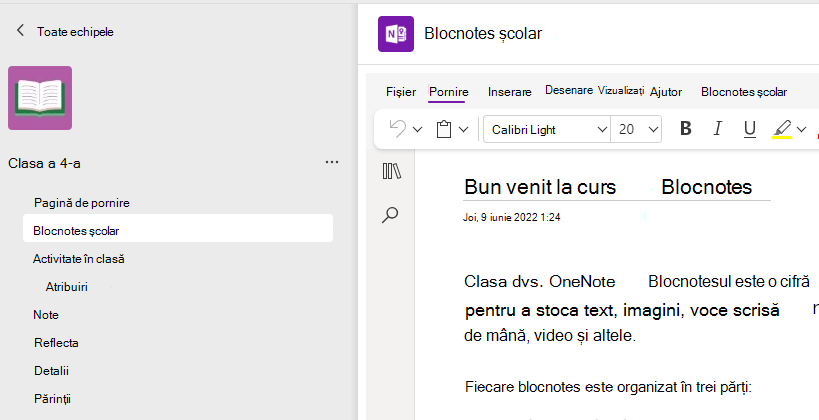
Task: Open the undo dropdown arrow
Action: coord(417,130)
